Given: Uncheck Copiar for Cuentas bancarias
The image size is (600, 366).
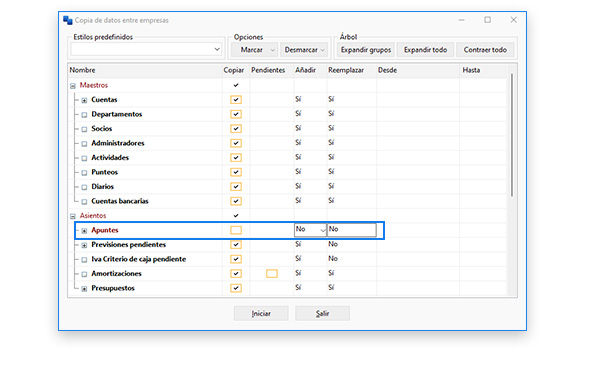Looking at the screenshot, I should tap(236, 201).
